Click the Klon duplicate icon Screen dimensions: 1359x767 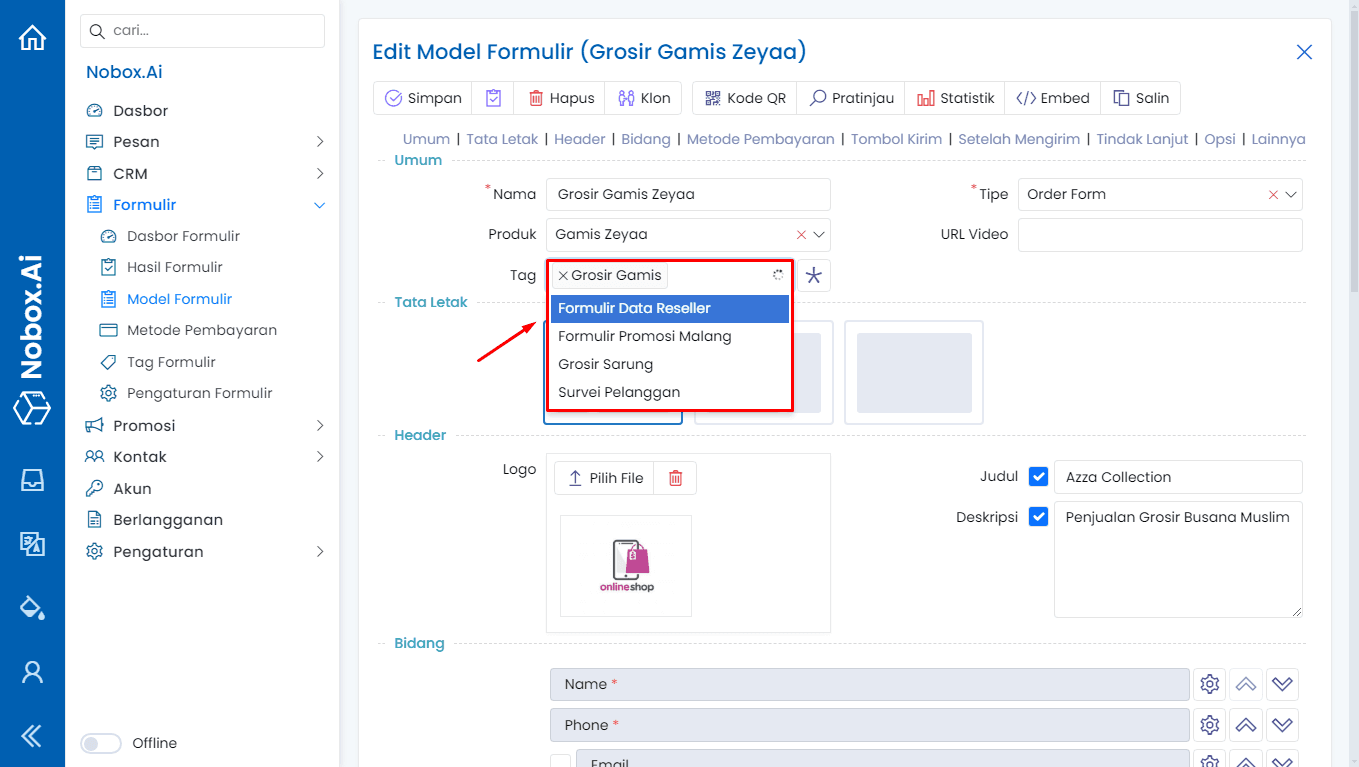point(623,98)
